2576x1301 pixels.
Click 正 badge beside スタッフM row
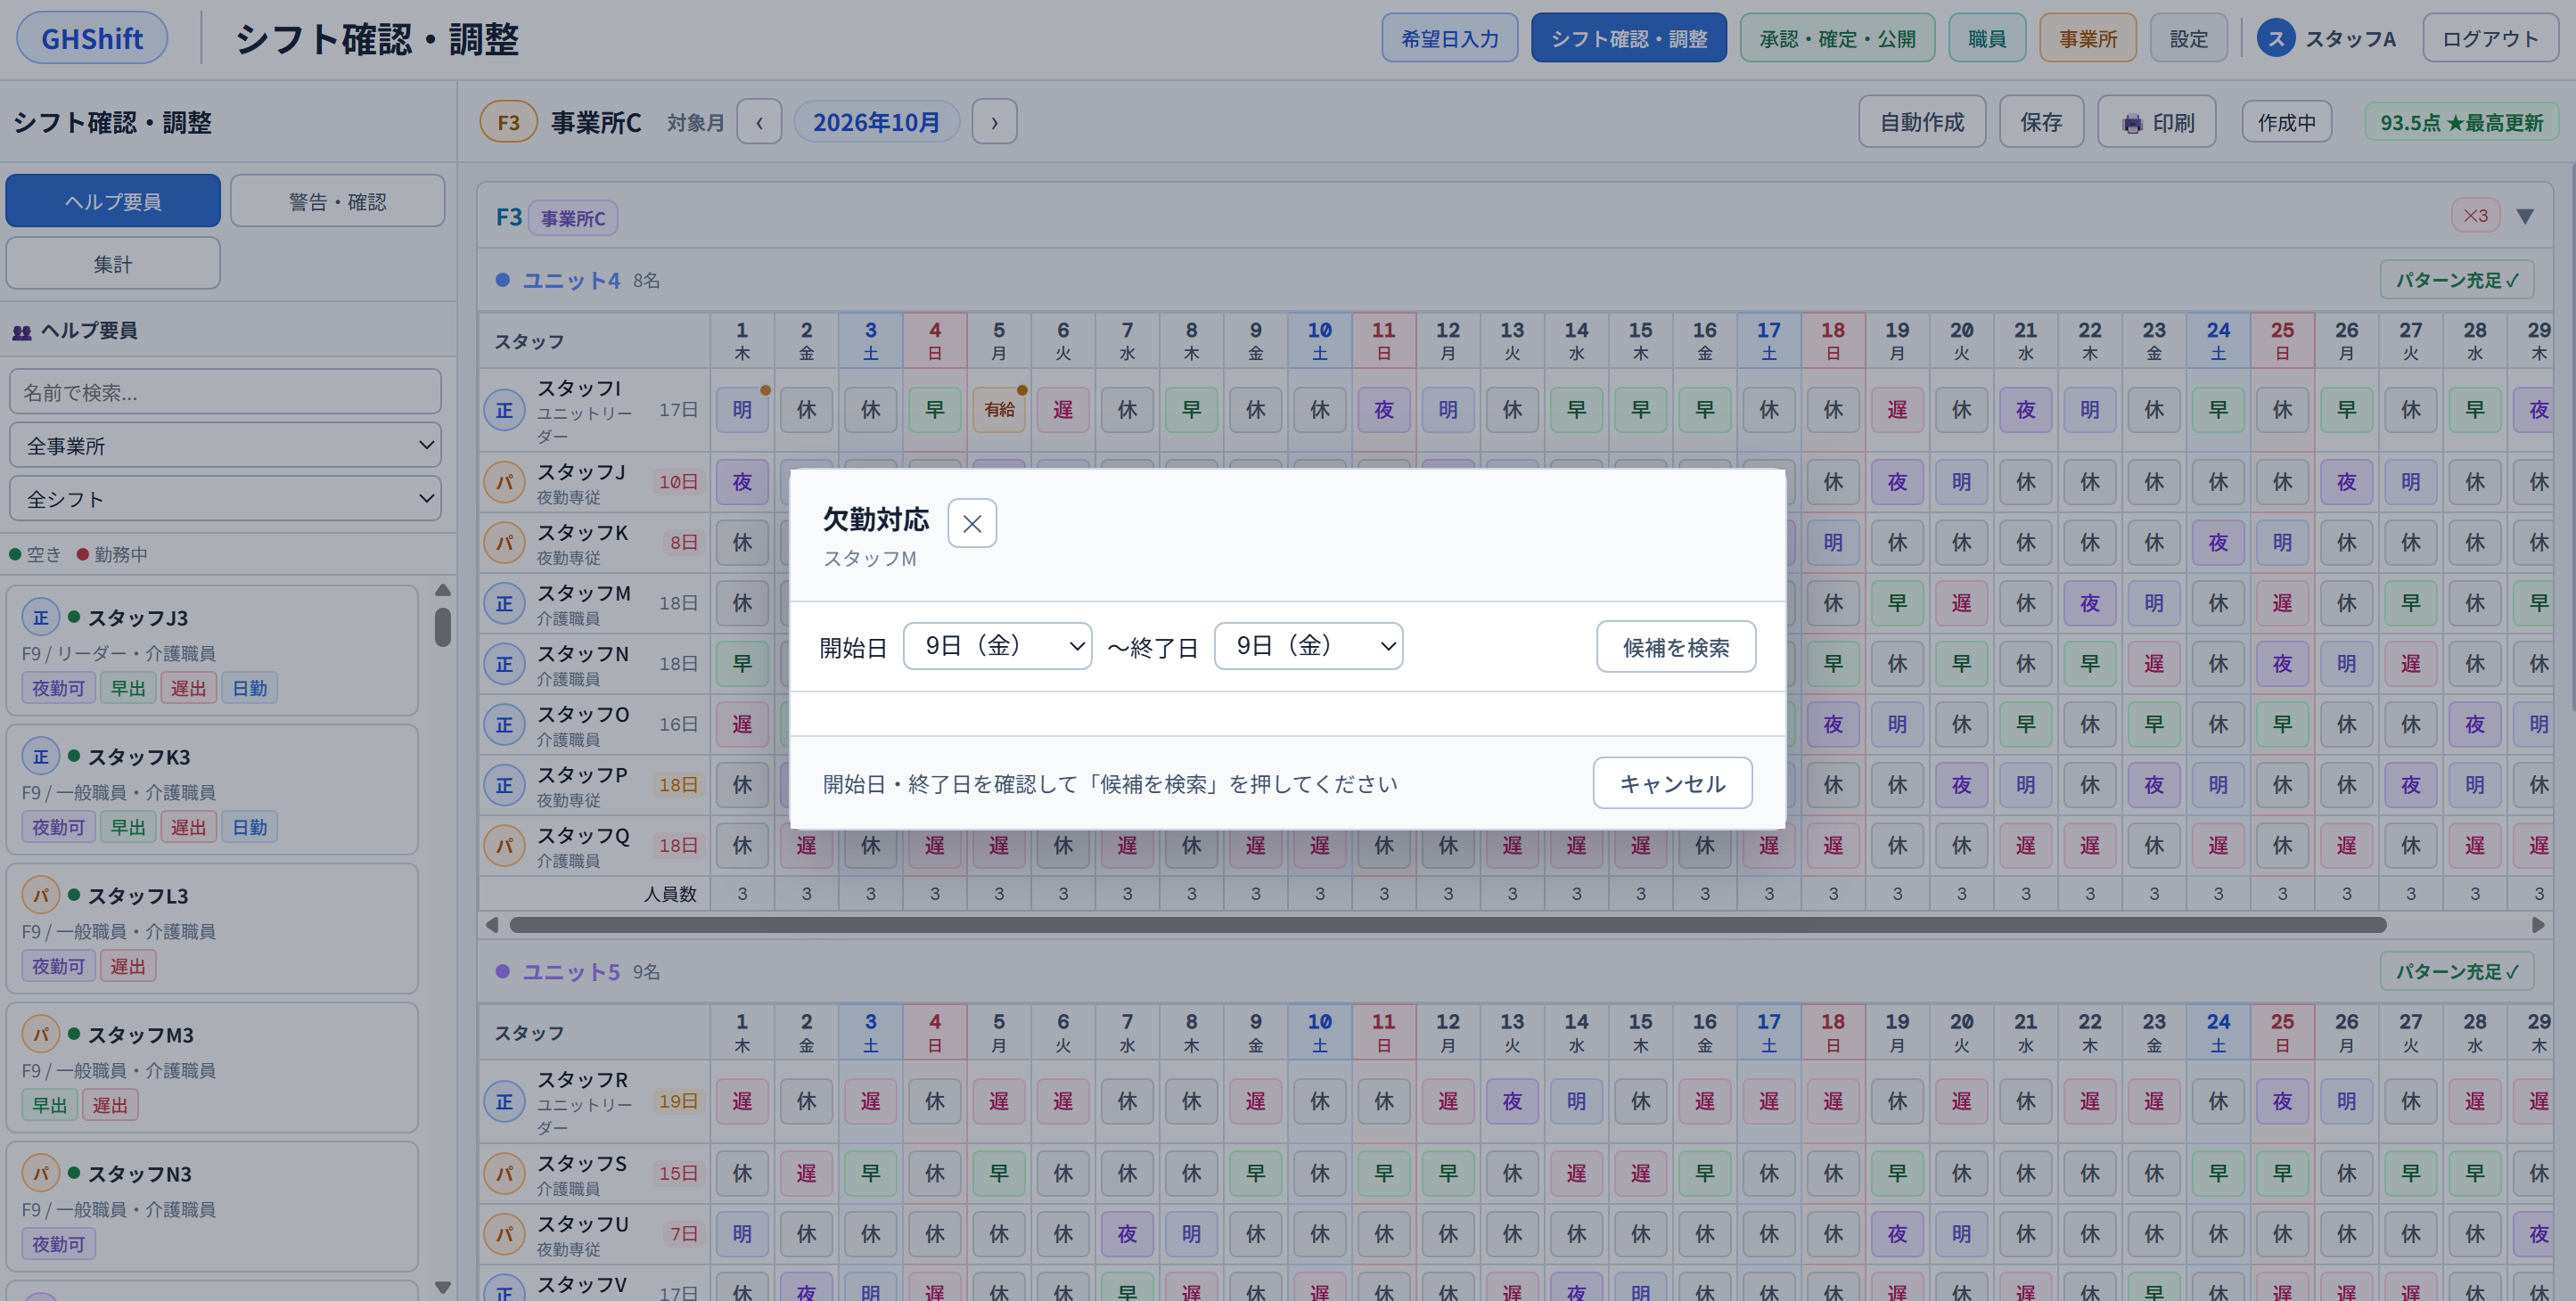click(x=504, y=603)
